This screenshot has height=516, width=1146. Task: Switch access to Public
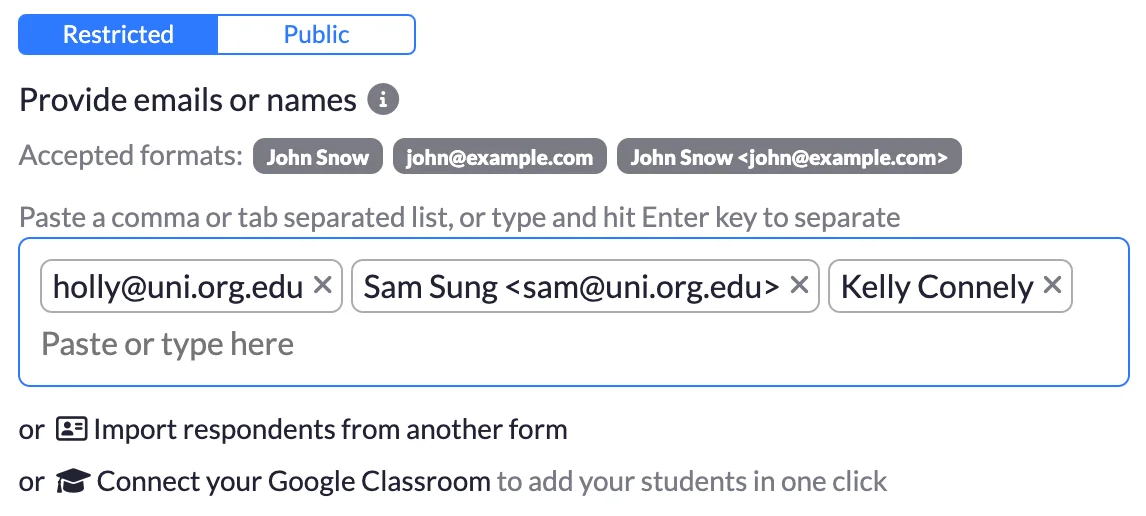(316, 35)
